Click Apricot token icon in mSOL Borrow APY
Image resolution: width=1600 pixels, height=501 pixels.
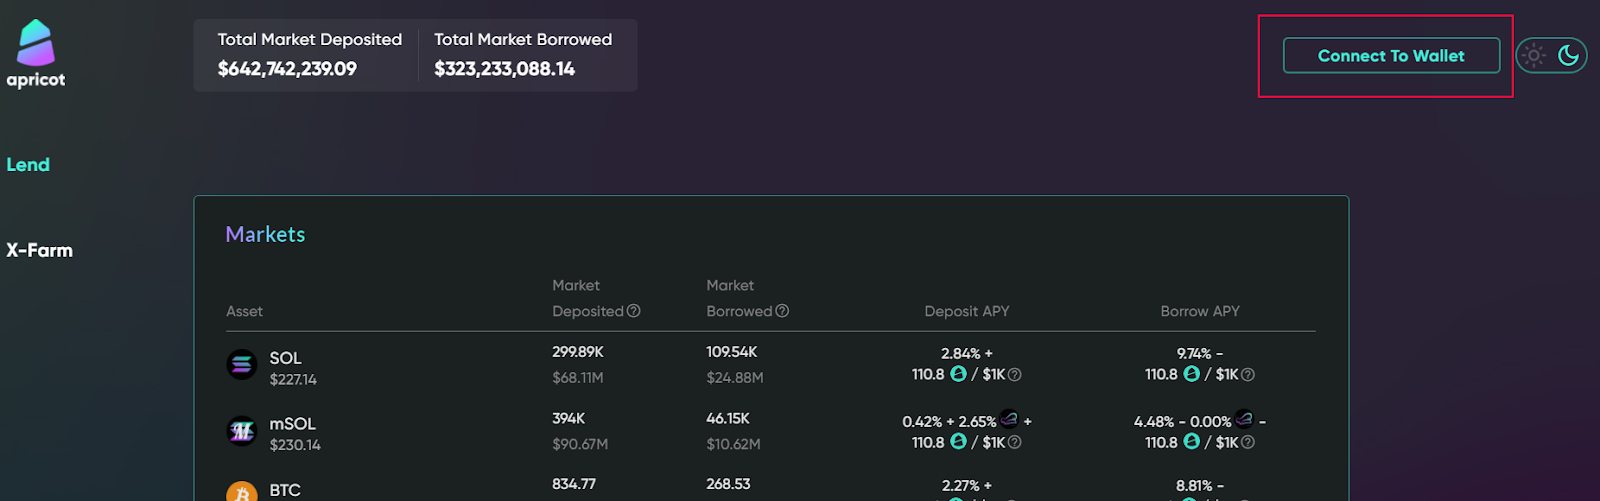1191,441
